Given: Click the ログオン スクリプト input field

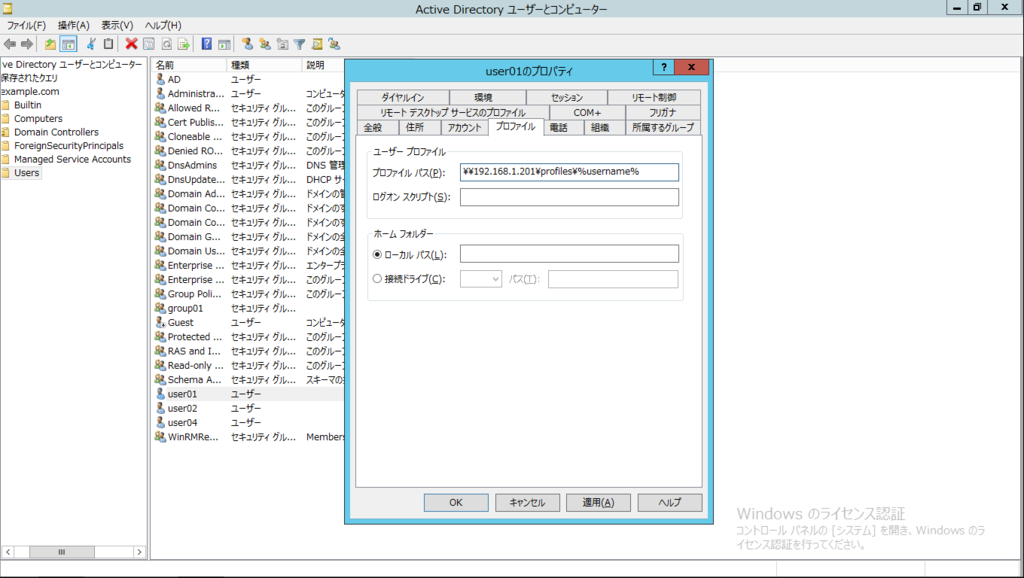Looking at the screenshot, I should click(x=569, y=197).
